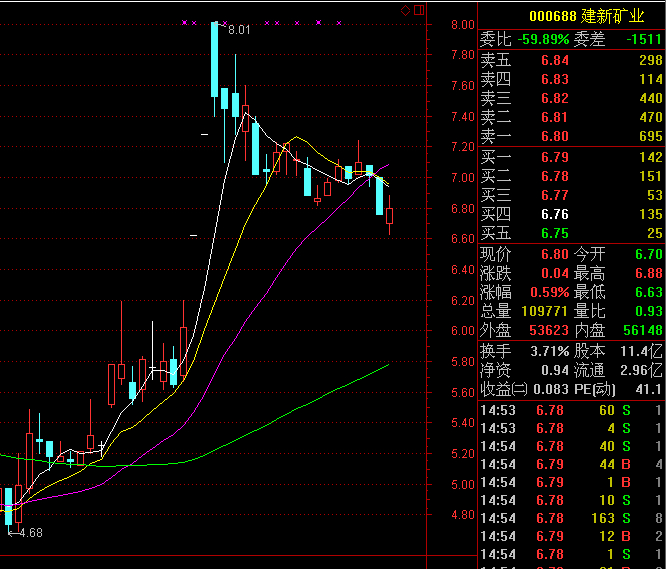Click the left red diamond icon above chart
Screen dimensions: 666x569
(406, 10)
